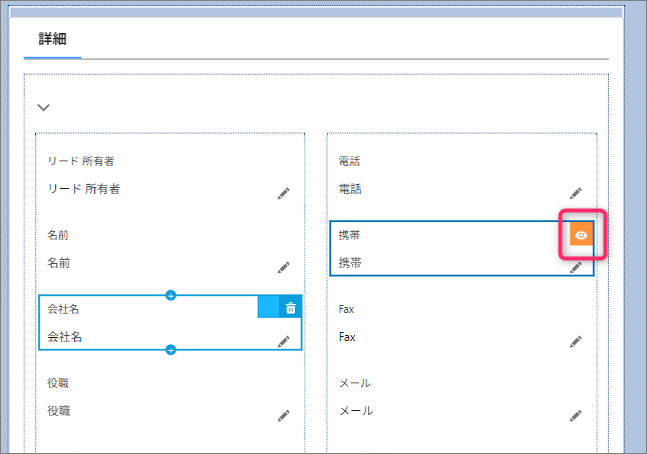Click the edit pencil beside Fax
This screenshot has height=454, width=647.
(576, 342)
